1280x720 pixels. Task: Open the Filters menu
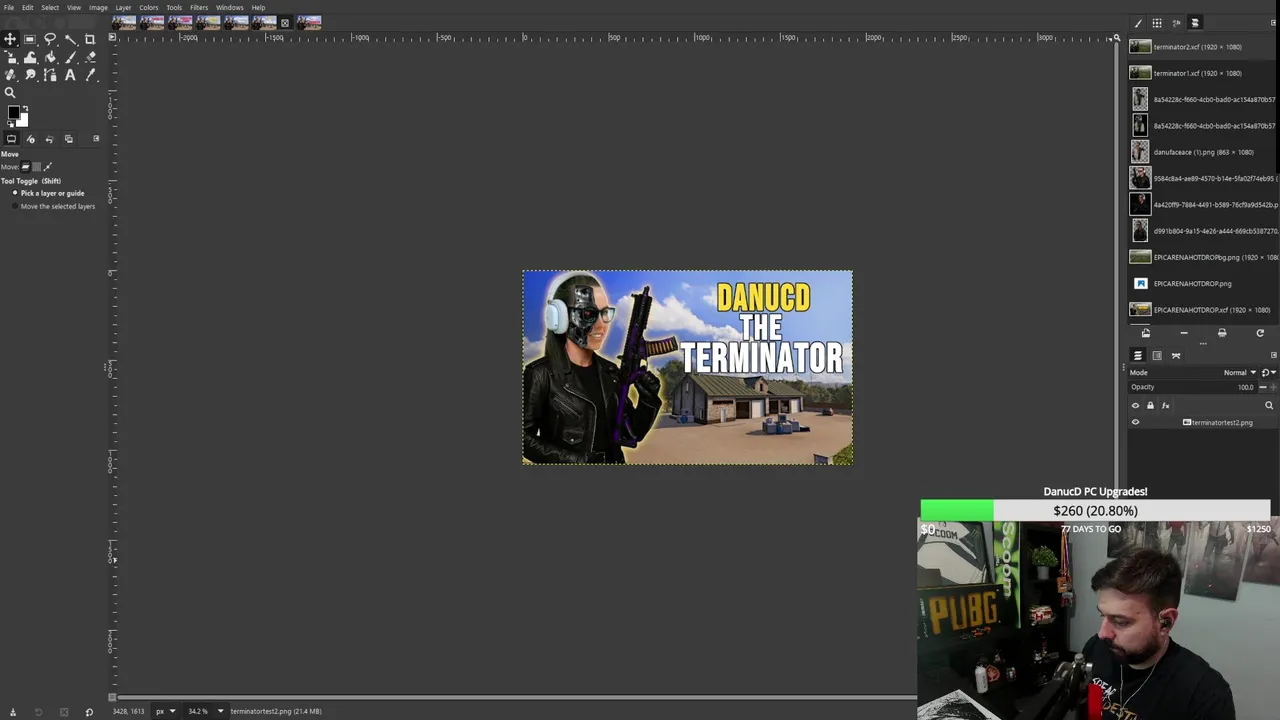199,7
